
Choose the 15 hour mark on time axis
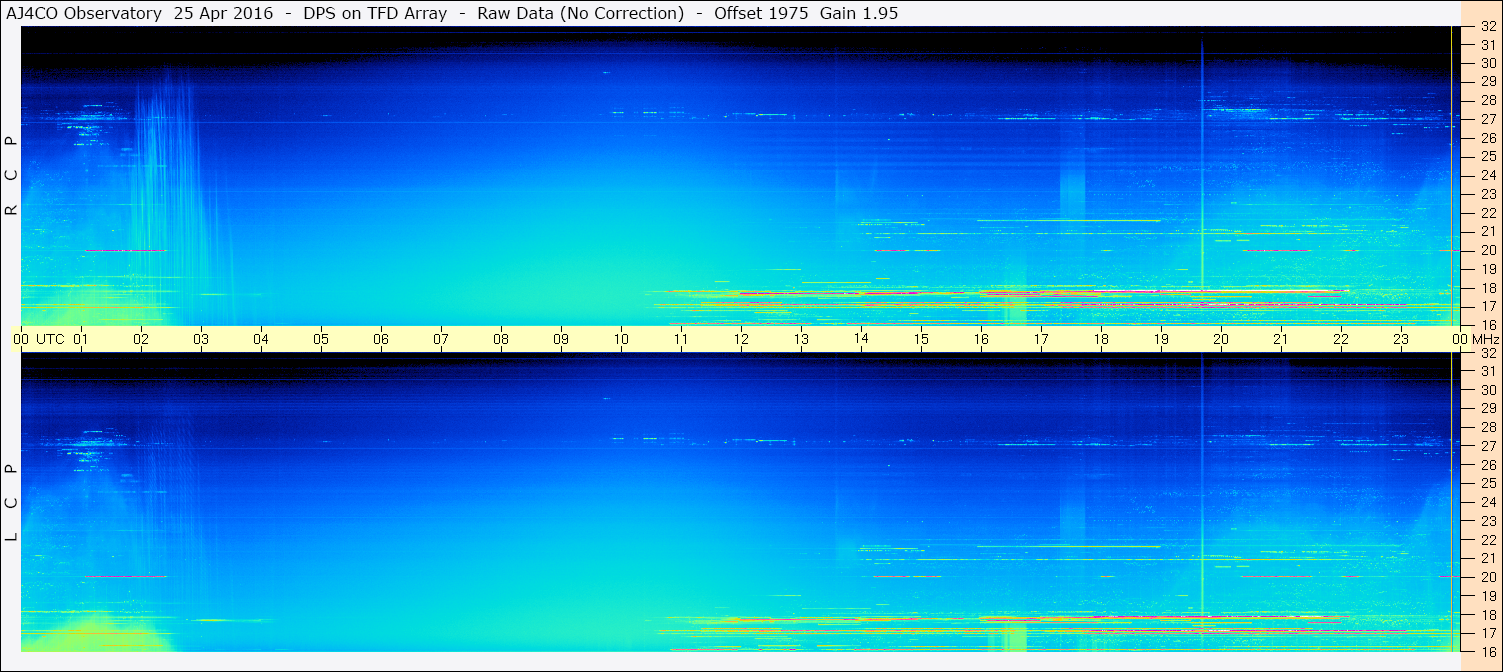(921, 339)
